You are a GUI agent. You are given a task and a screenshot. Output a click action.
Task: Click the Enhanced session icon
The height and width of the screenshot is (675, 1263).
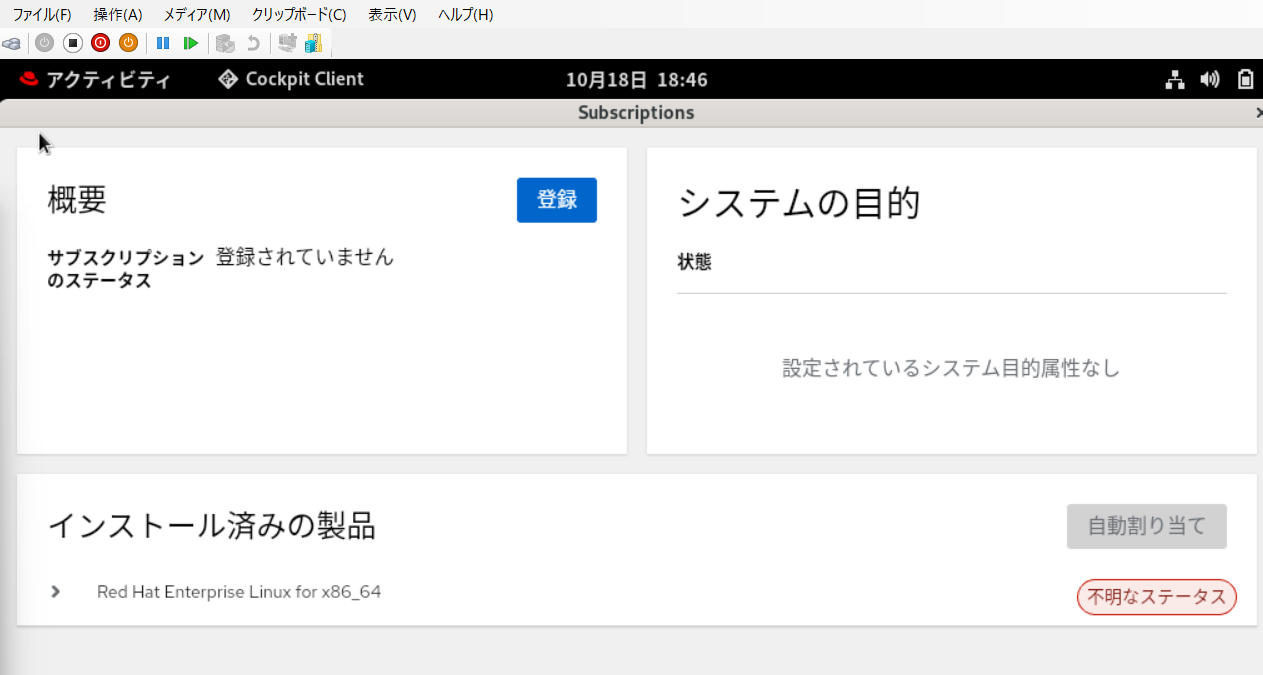[x=287, y=43]
